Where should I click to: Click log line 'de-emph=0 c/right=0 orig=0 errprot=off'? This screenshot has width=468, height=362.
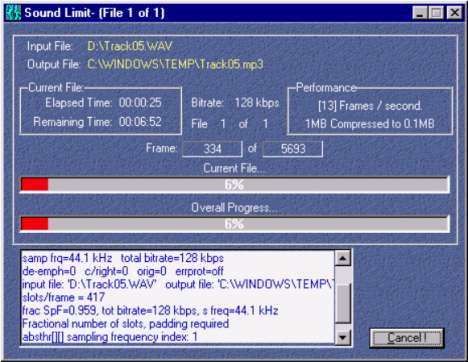[123, 271]
